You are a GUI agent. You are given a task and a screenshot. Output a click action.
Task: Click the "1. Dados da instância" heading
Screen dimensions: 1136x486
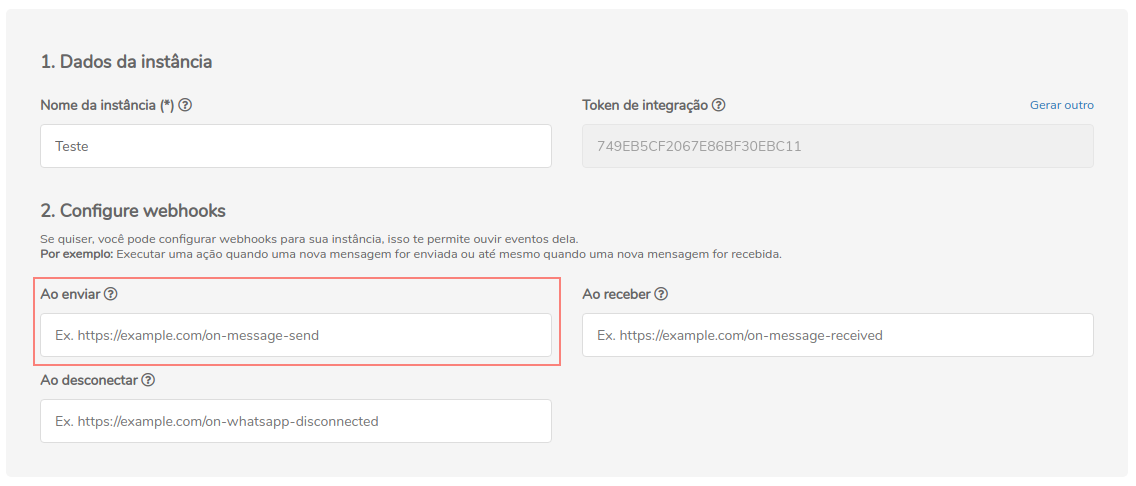coord(126,62)
